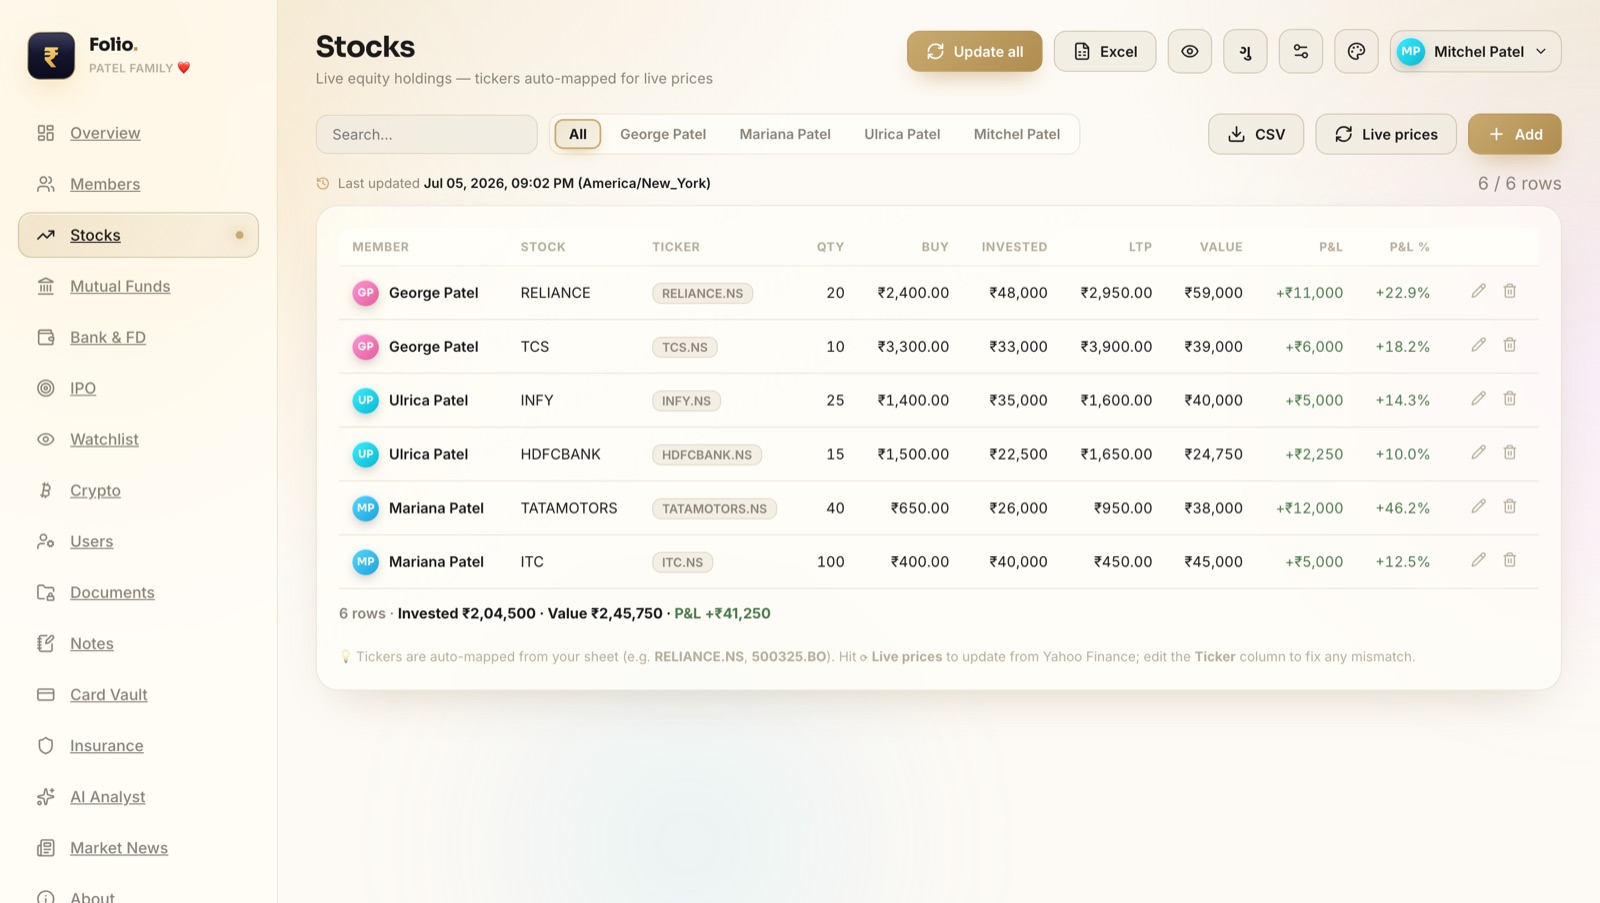Open Watchlist from the sidebar
This screenshot has height=903, width=1600.
pyautogui.click(x=138, y=439)
